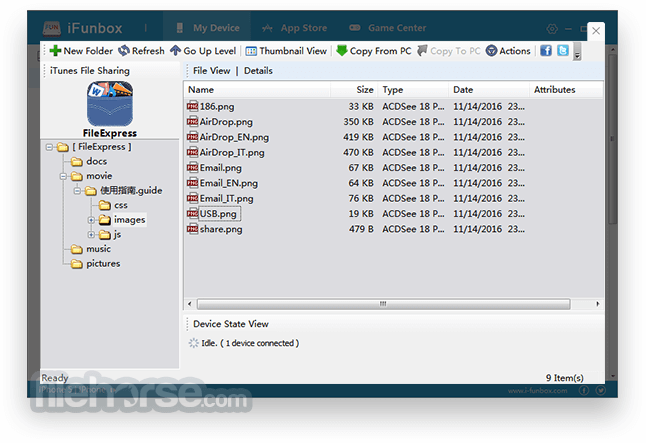Open the Actions toolbar menu
The width and height of the screenshot is (646, 443).
coord(508,51)
